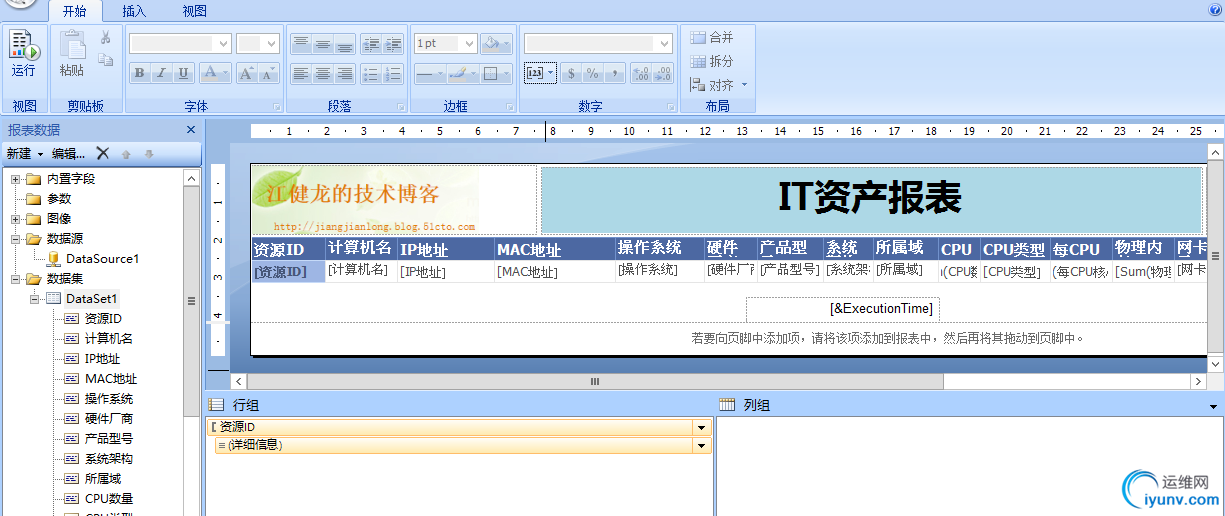Screen dimensions: 1225x516
Task: Open the font size combo box
Action: (257, 43)
